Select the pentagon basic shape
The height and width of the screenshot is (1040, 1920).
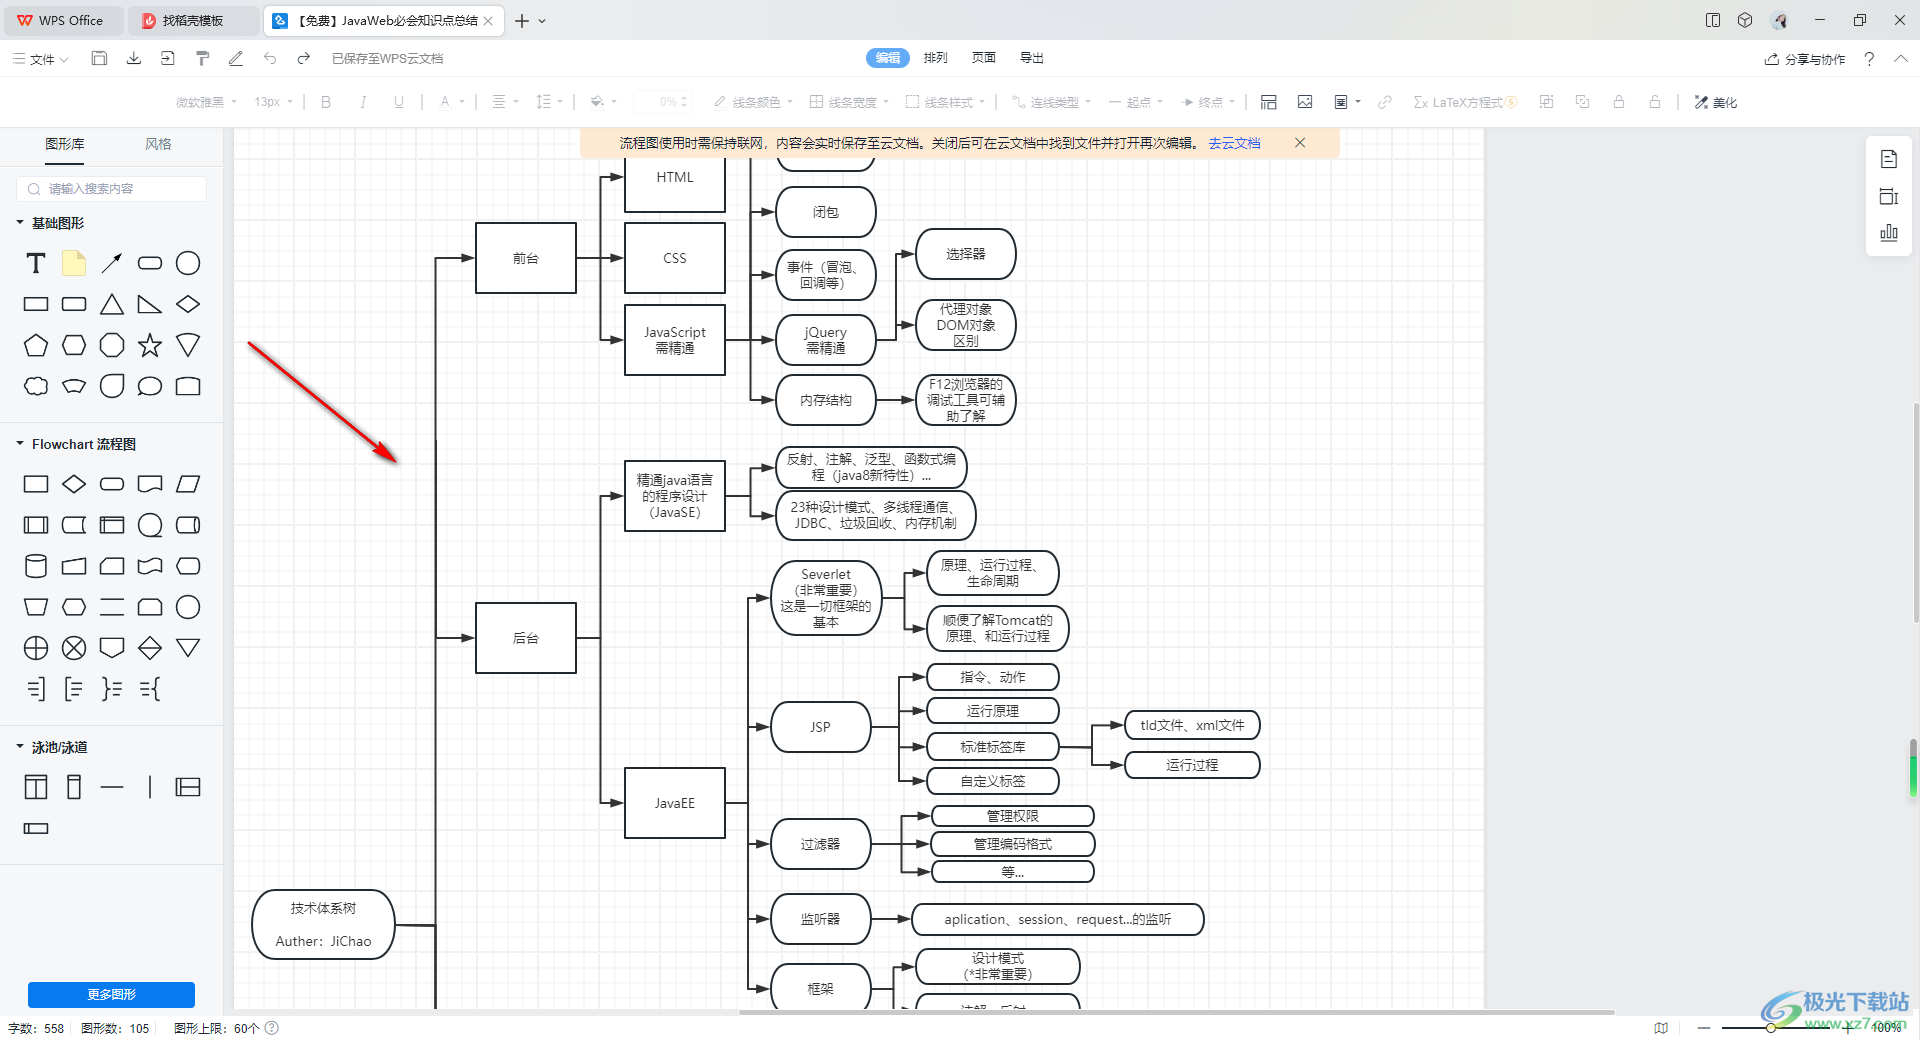point(36,345)
